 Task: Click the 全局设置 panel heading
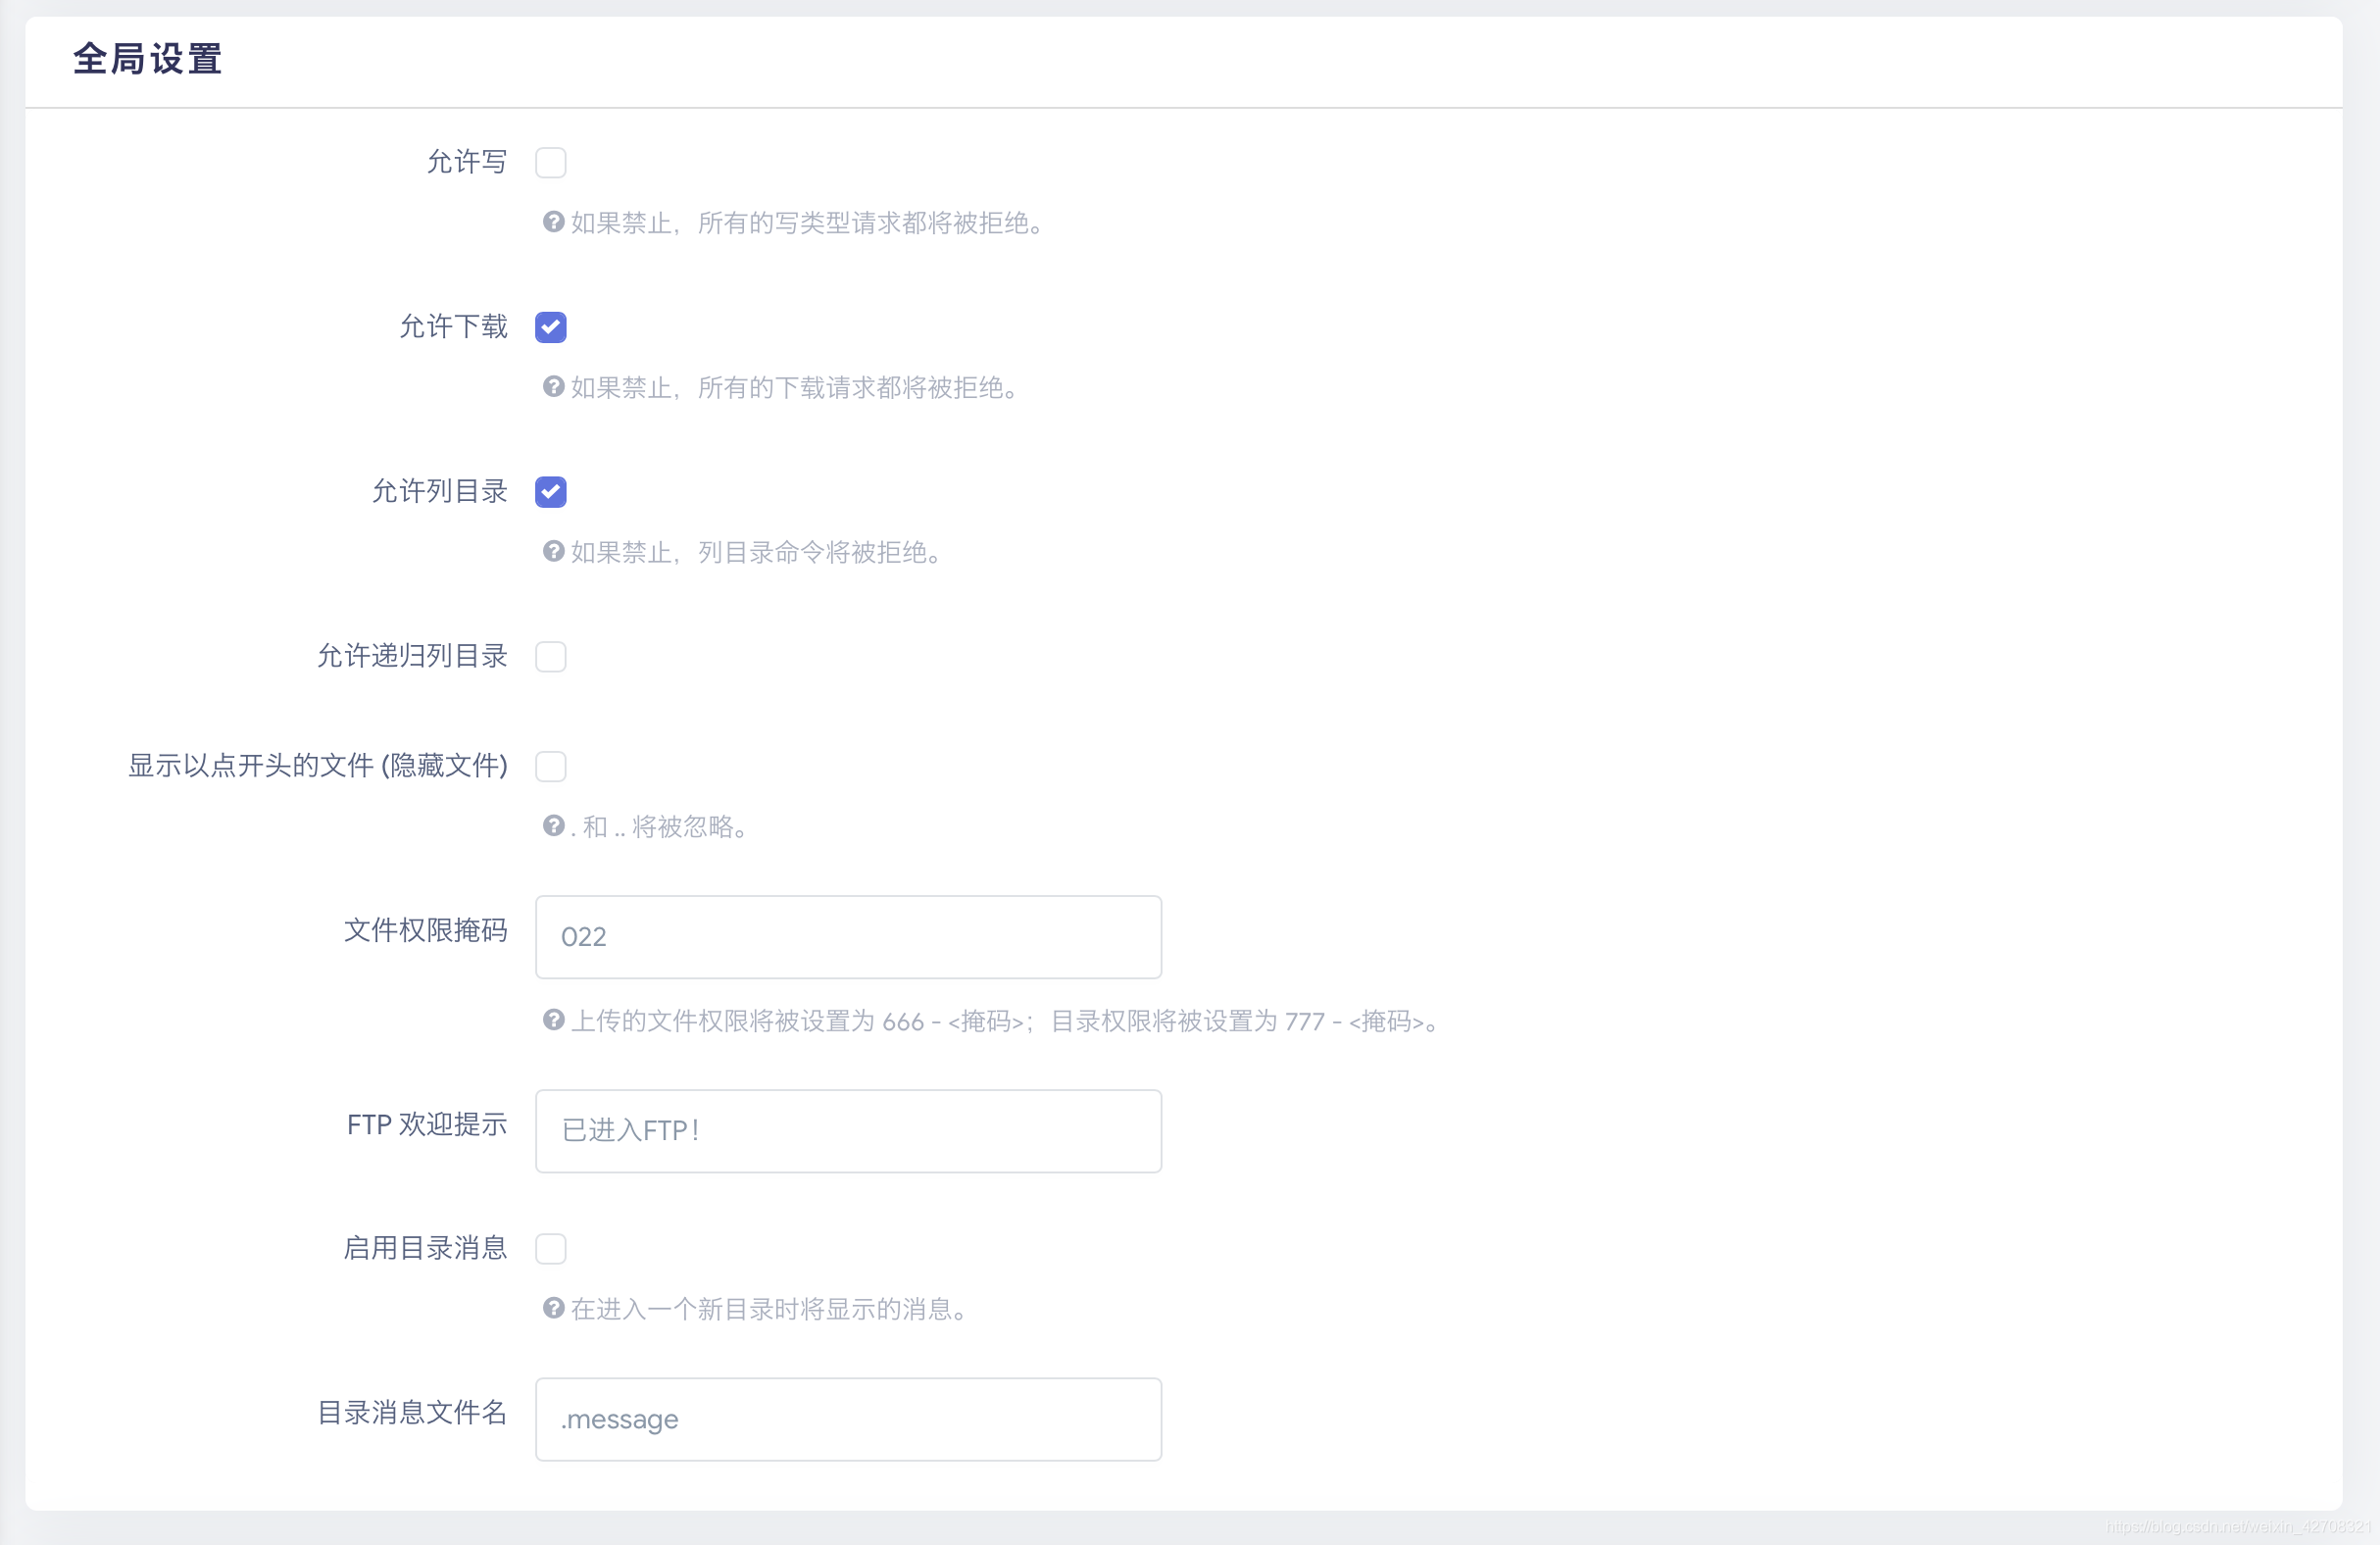point(147,60)
